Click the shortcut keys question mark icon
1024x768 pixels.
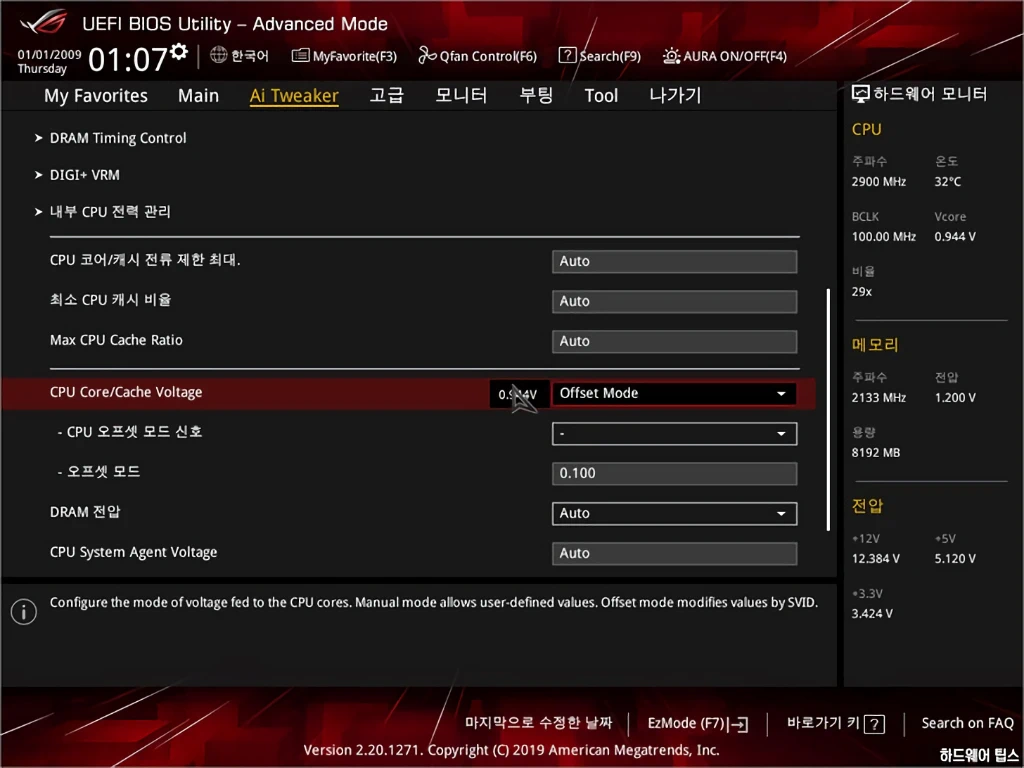(x=874, y=724)
